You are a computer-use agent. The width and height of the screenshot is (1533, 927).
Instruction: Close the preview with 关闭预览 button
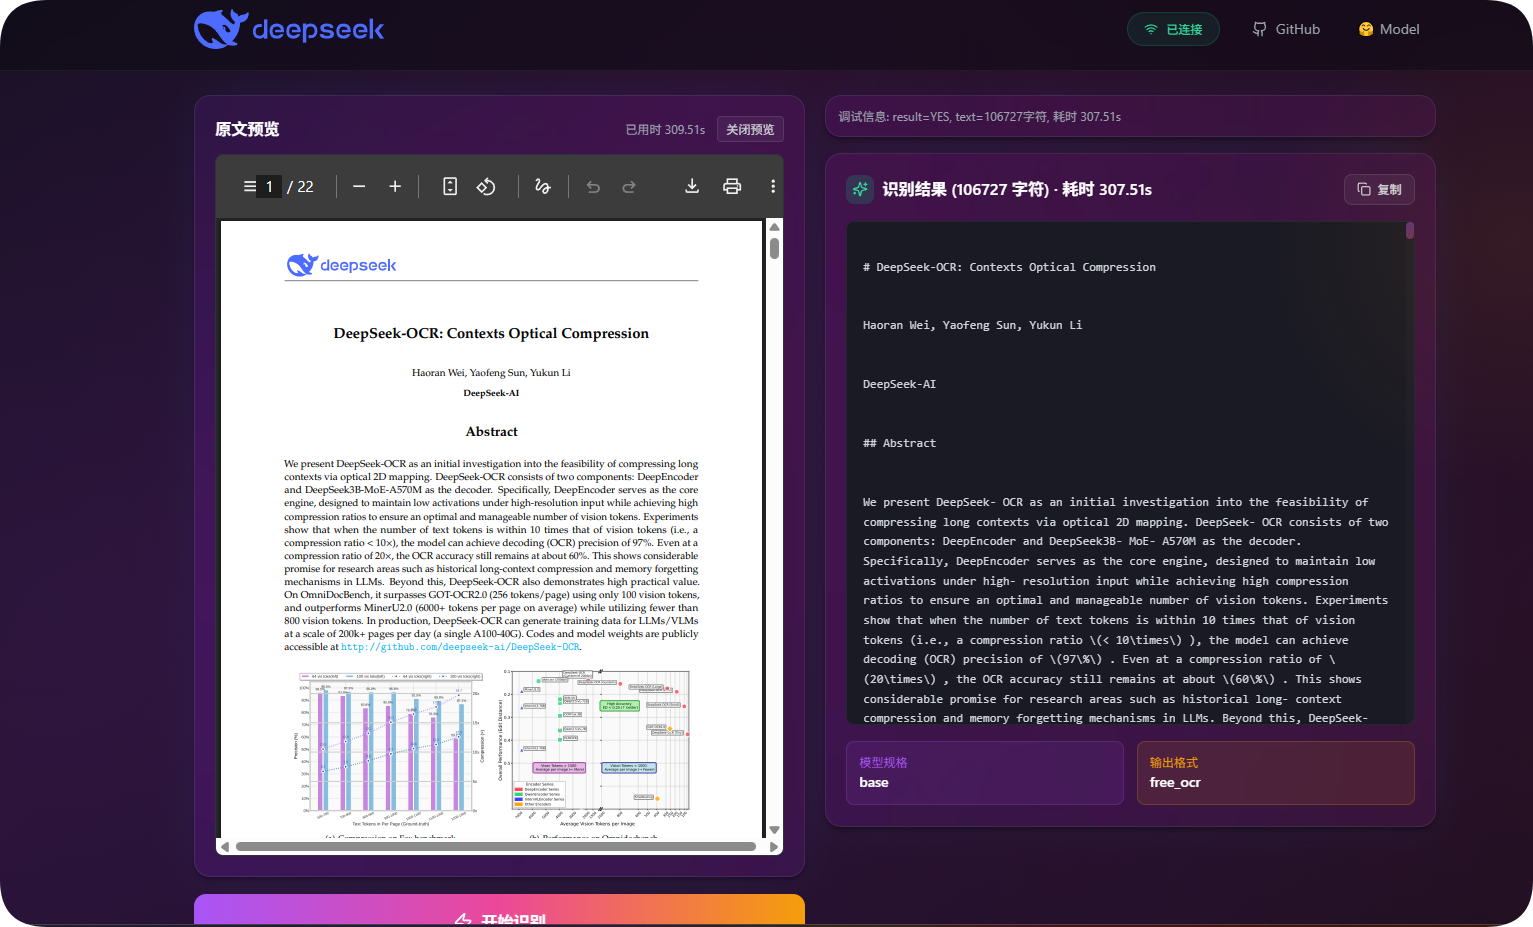(x=750, y=129)
